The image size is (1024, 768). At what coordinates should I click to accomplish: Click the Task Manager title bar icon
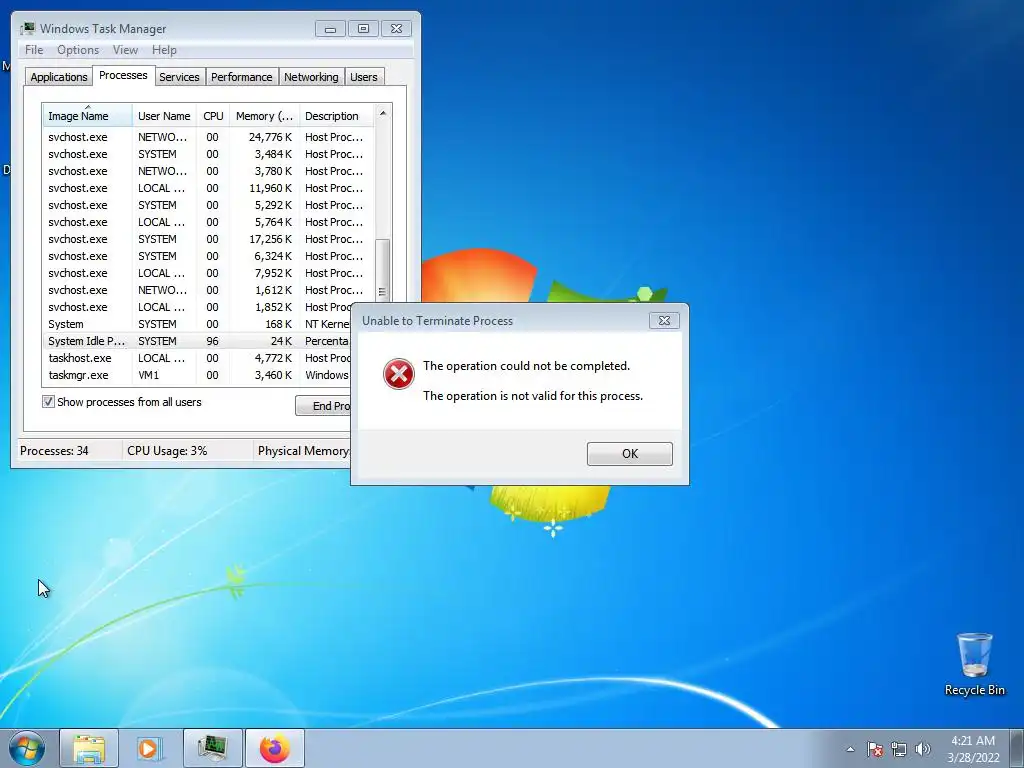click(x=27, y=28)
